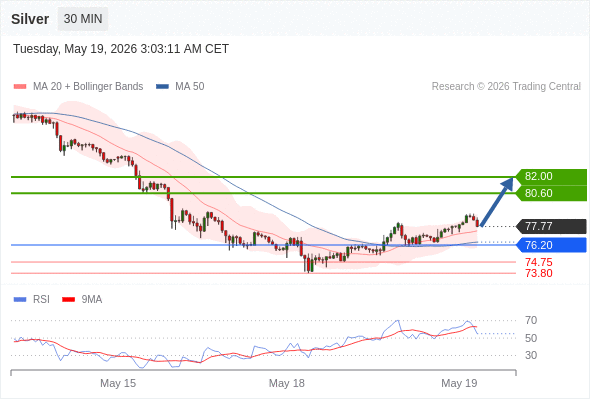Click the May 18 date axis label
The image size is (590, 400).
click(287, 383)
